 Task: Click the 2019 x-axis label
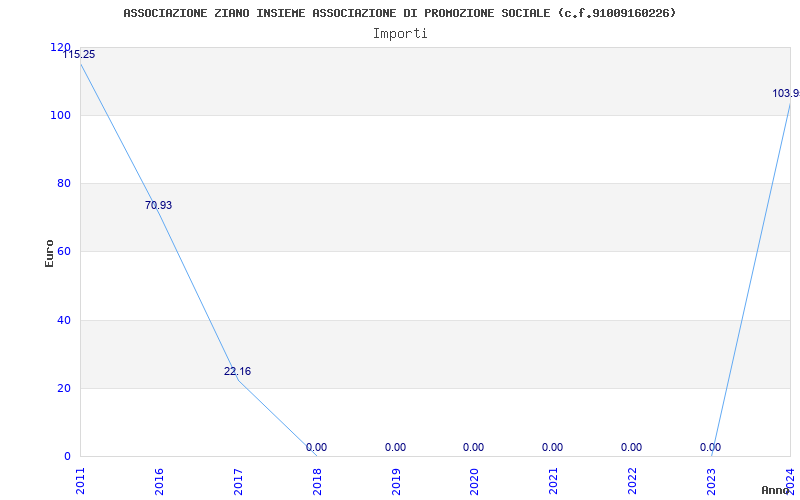coord(396,481)
